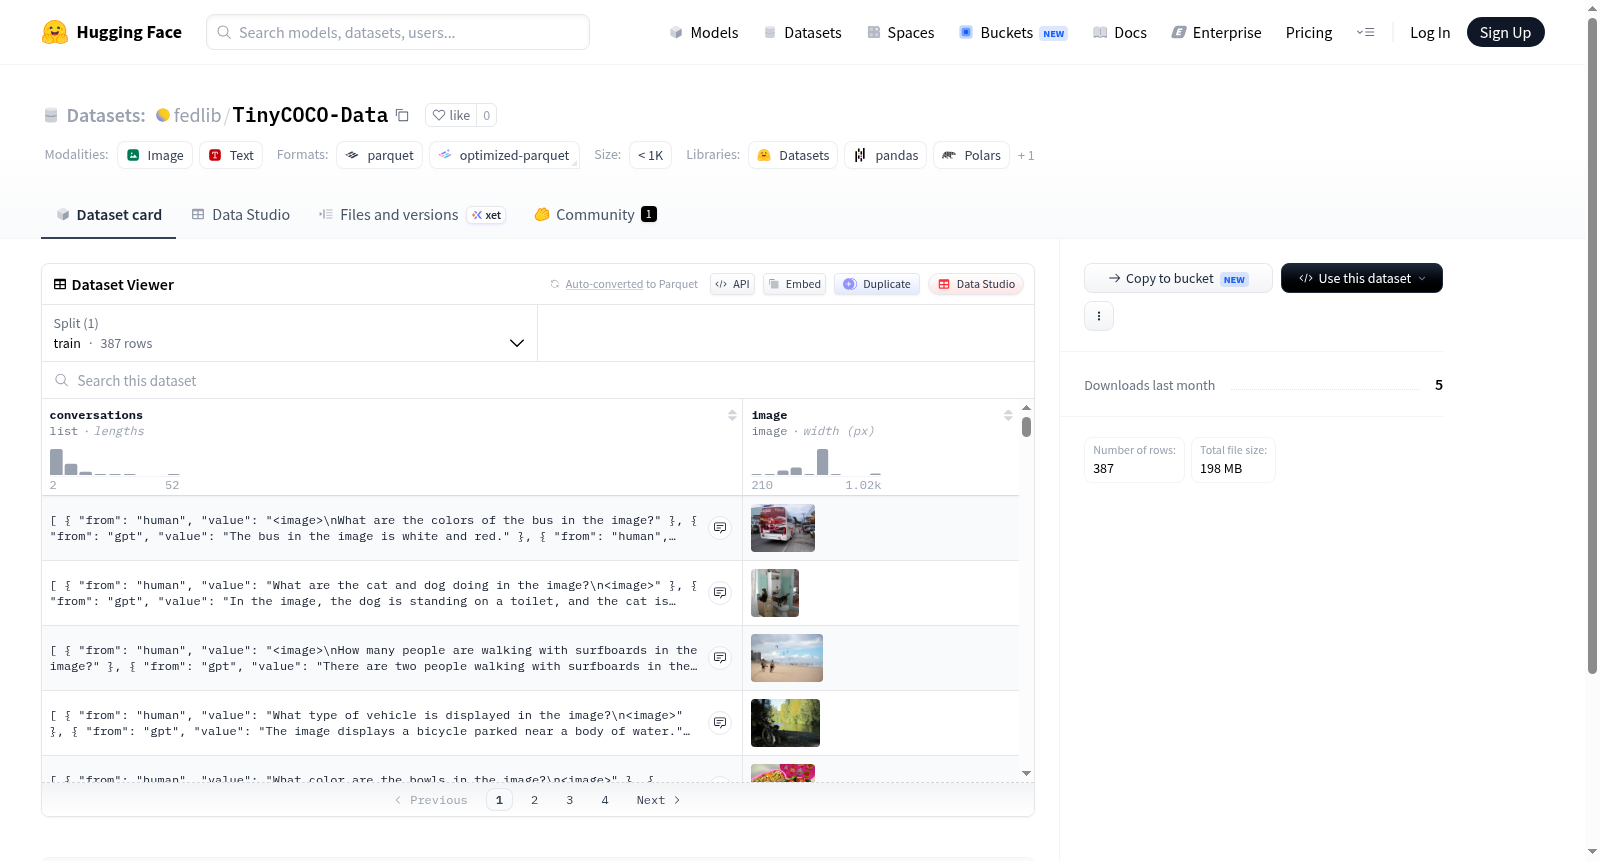The height and width of the screenshot is (861, 1600).
Task: Click the dataset table vertical scrollbar thumb
Action: (x=1026, y=427)
